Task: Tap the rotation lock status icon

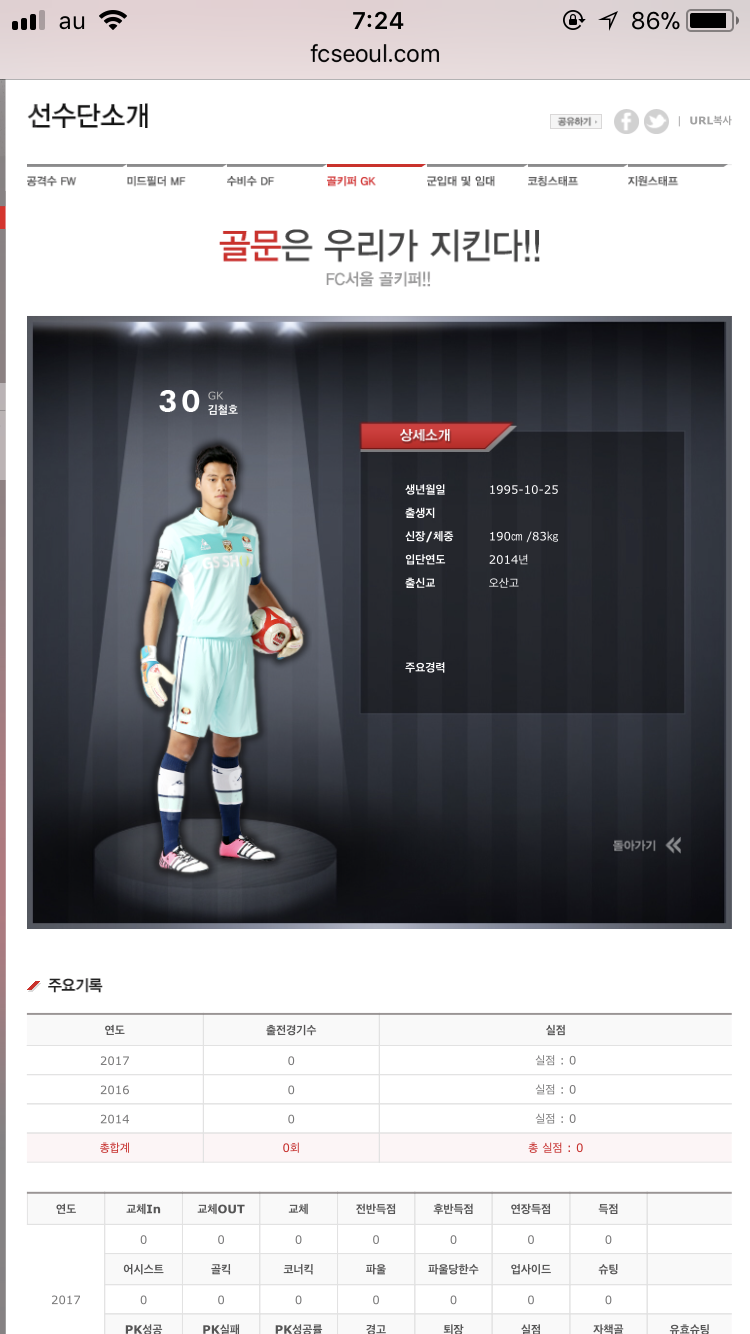Action: pyautogui.click(x=573, y=20)
